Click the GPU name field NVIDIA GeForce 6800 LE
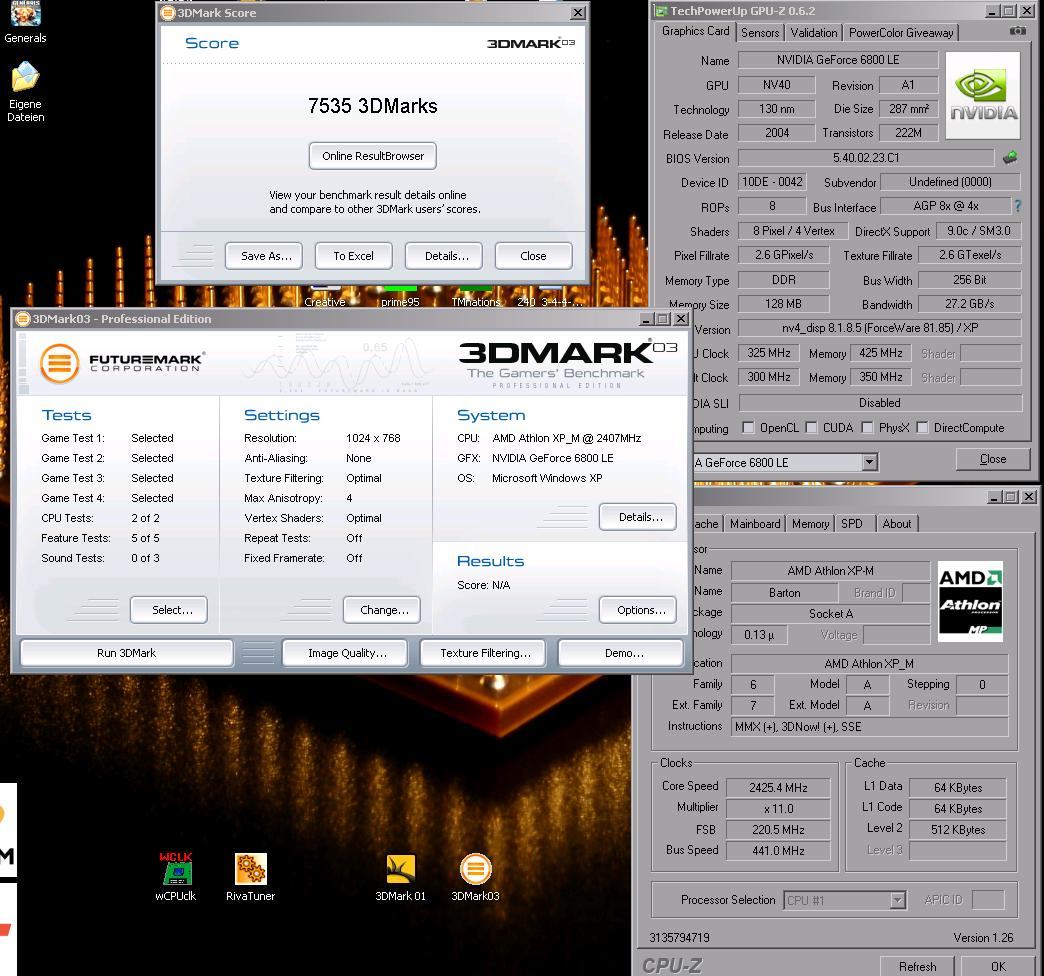This screenshot has width=1044, height=976. click(838, 60)
